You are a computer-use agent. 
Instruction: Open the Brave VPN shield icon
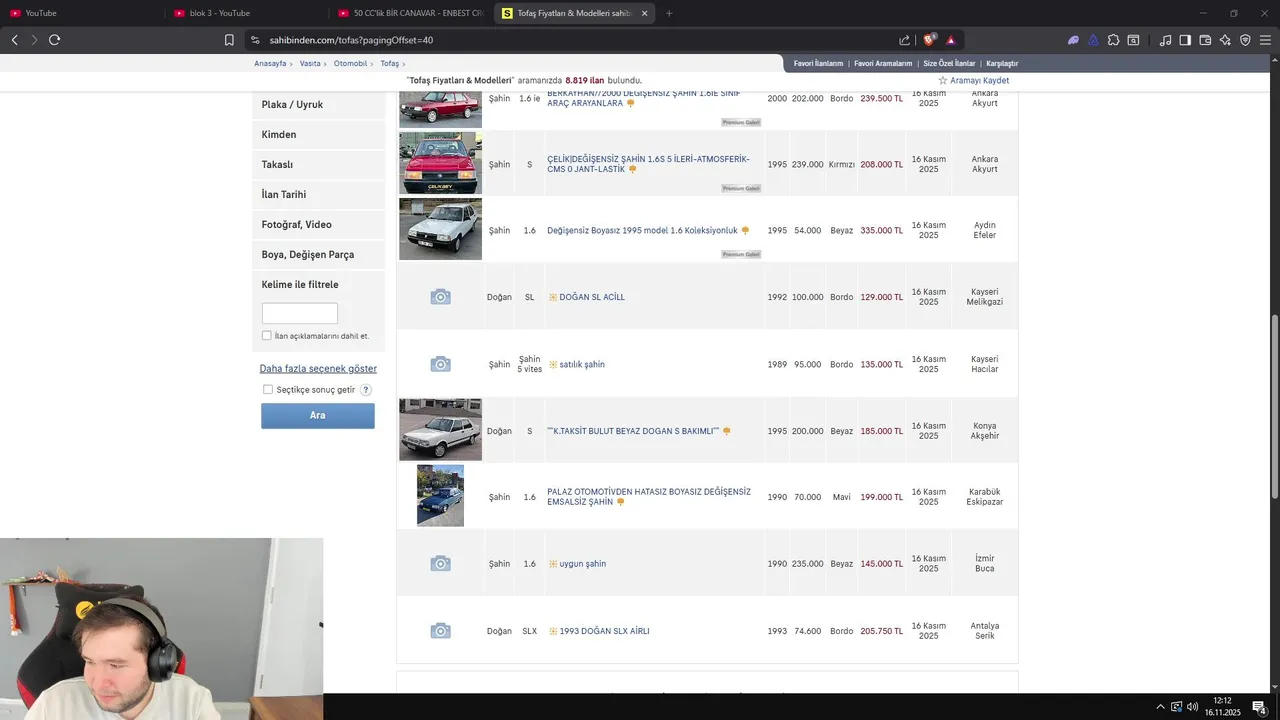point(1245,40)
